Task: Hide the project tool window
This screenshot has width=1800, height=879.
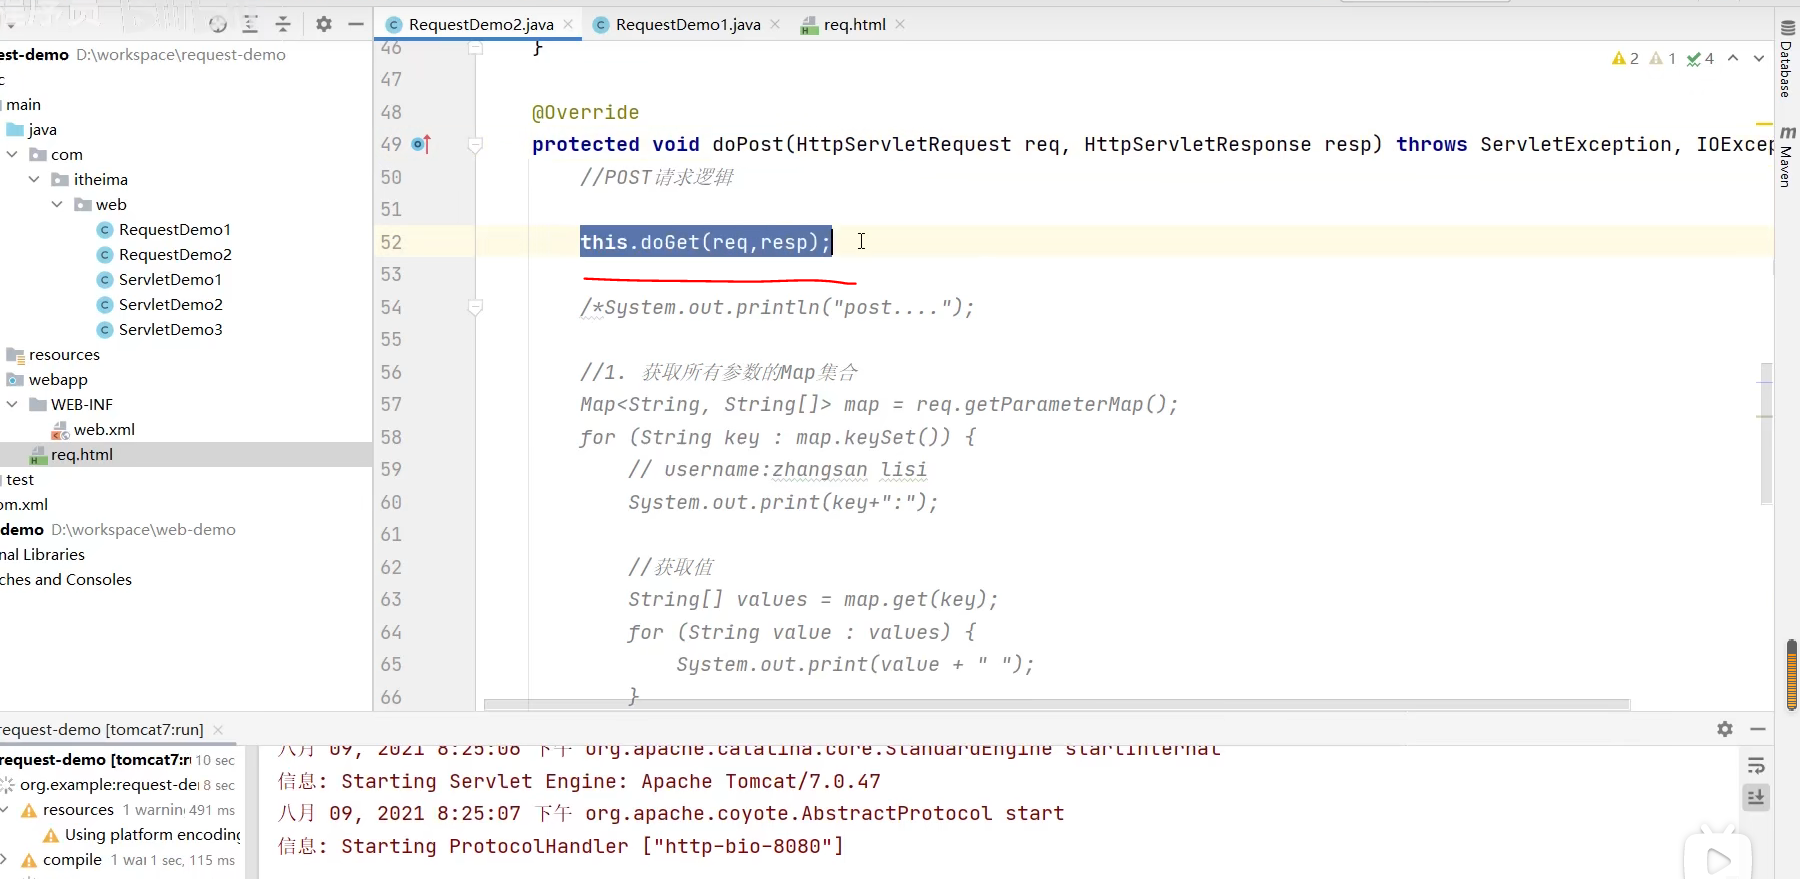Action: pos(356,24)
